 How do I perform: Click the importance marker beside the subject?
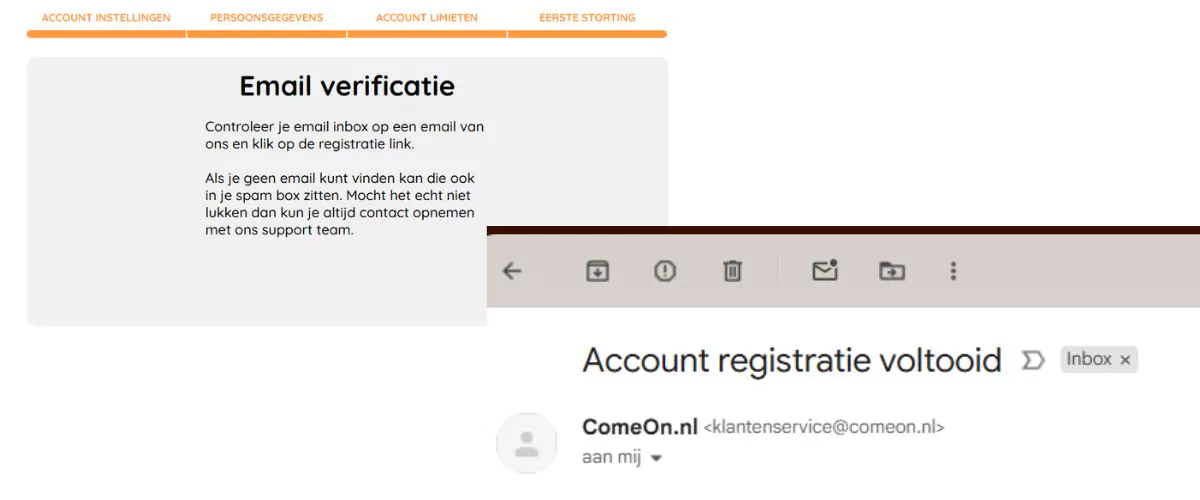[1031, 360]
